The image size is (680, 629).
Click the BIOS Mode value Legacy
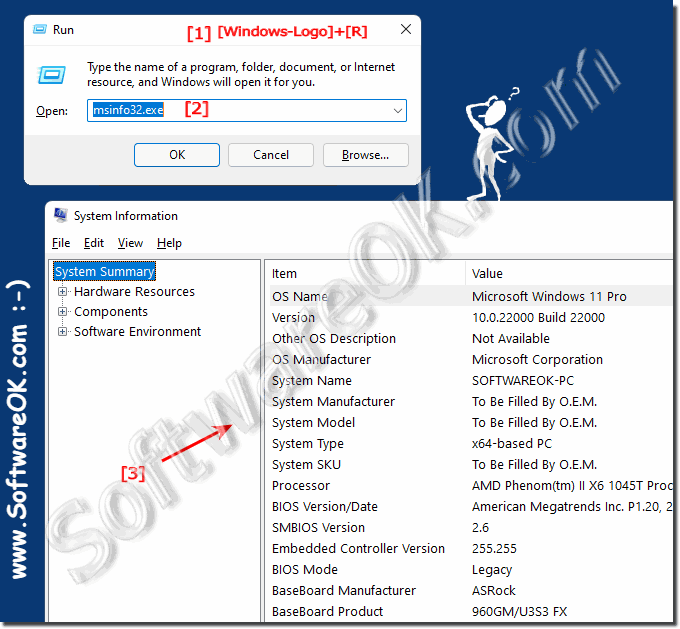[x=492, y=570]
